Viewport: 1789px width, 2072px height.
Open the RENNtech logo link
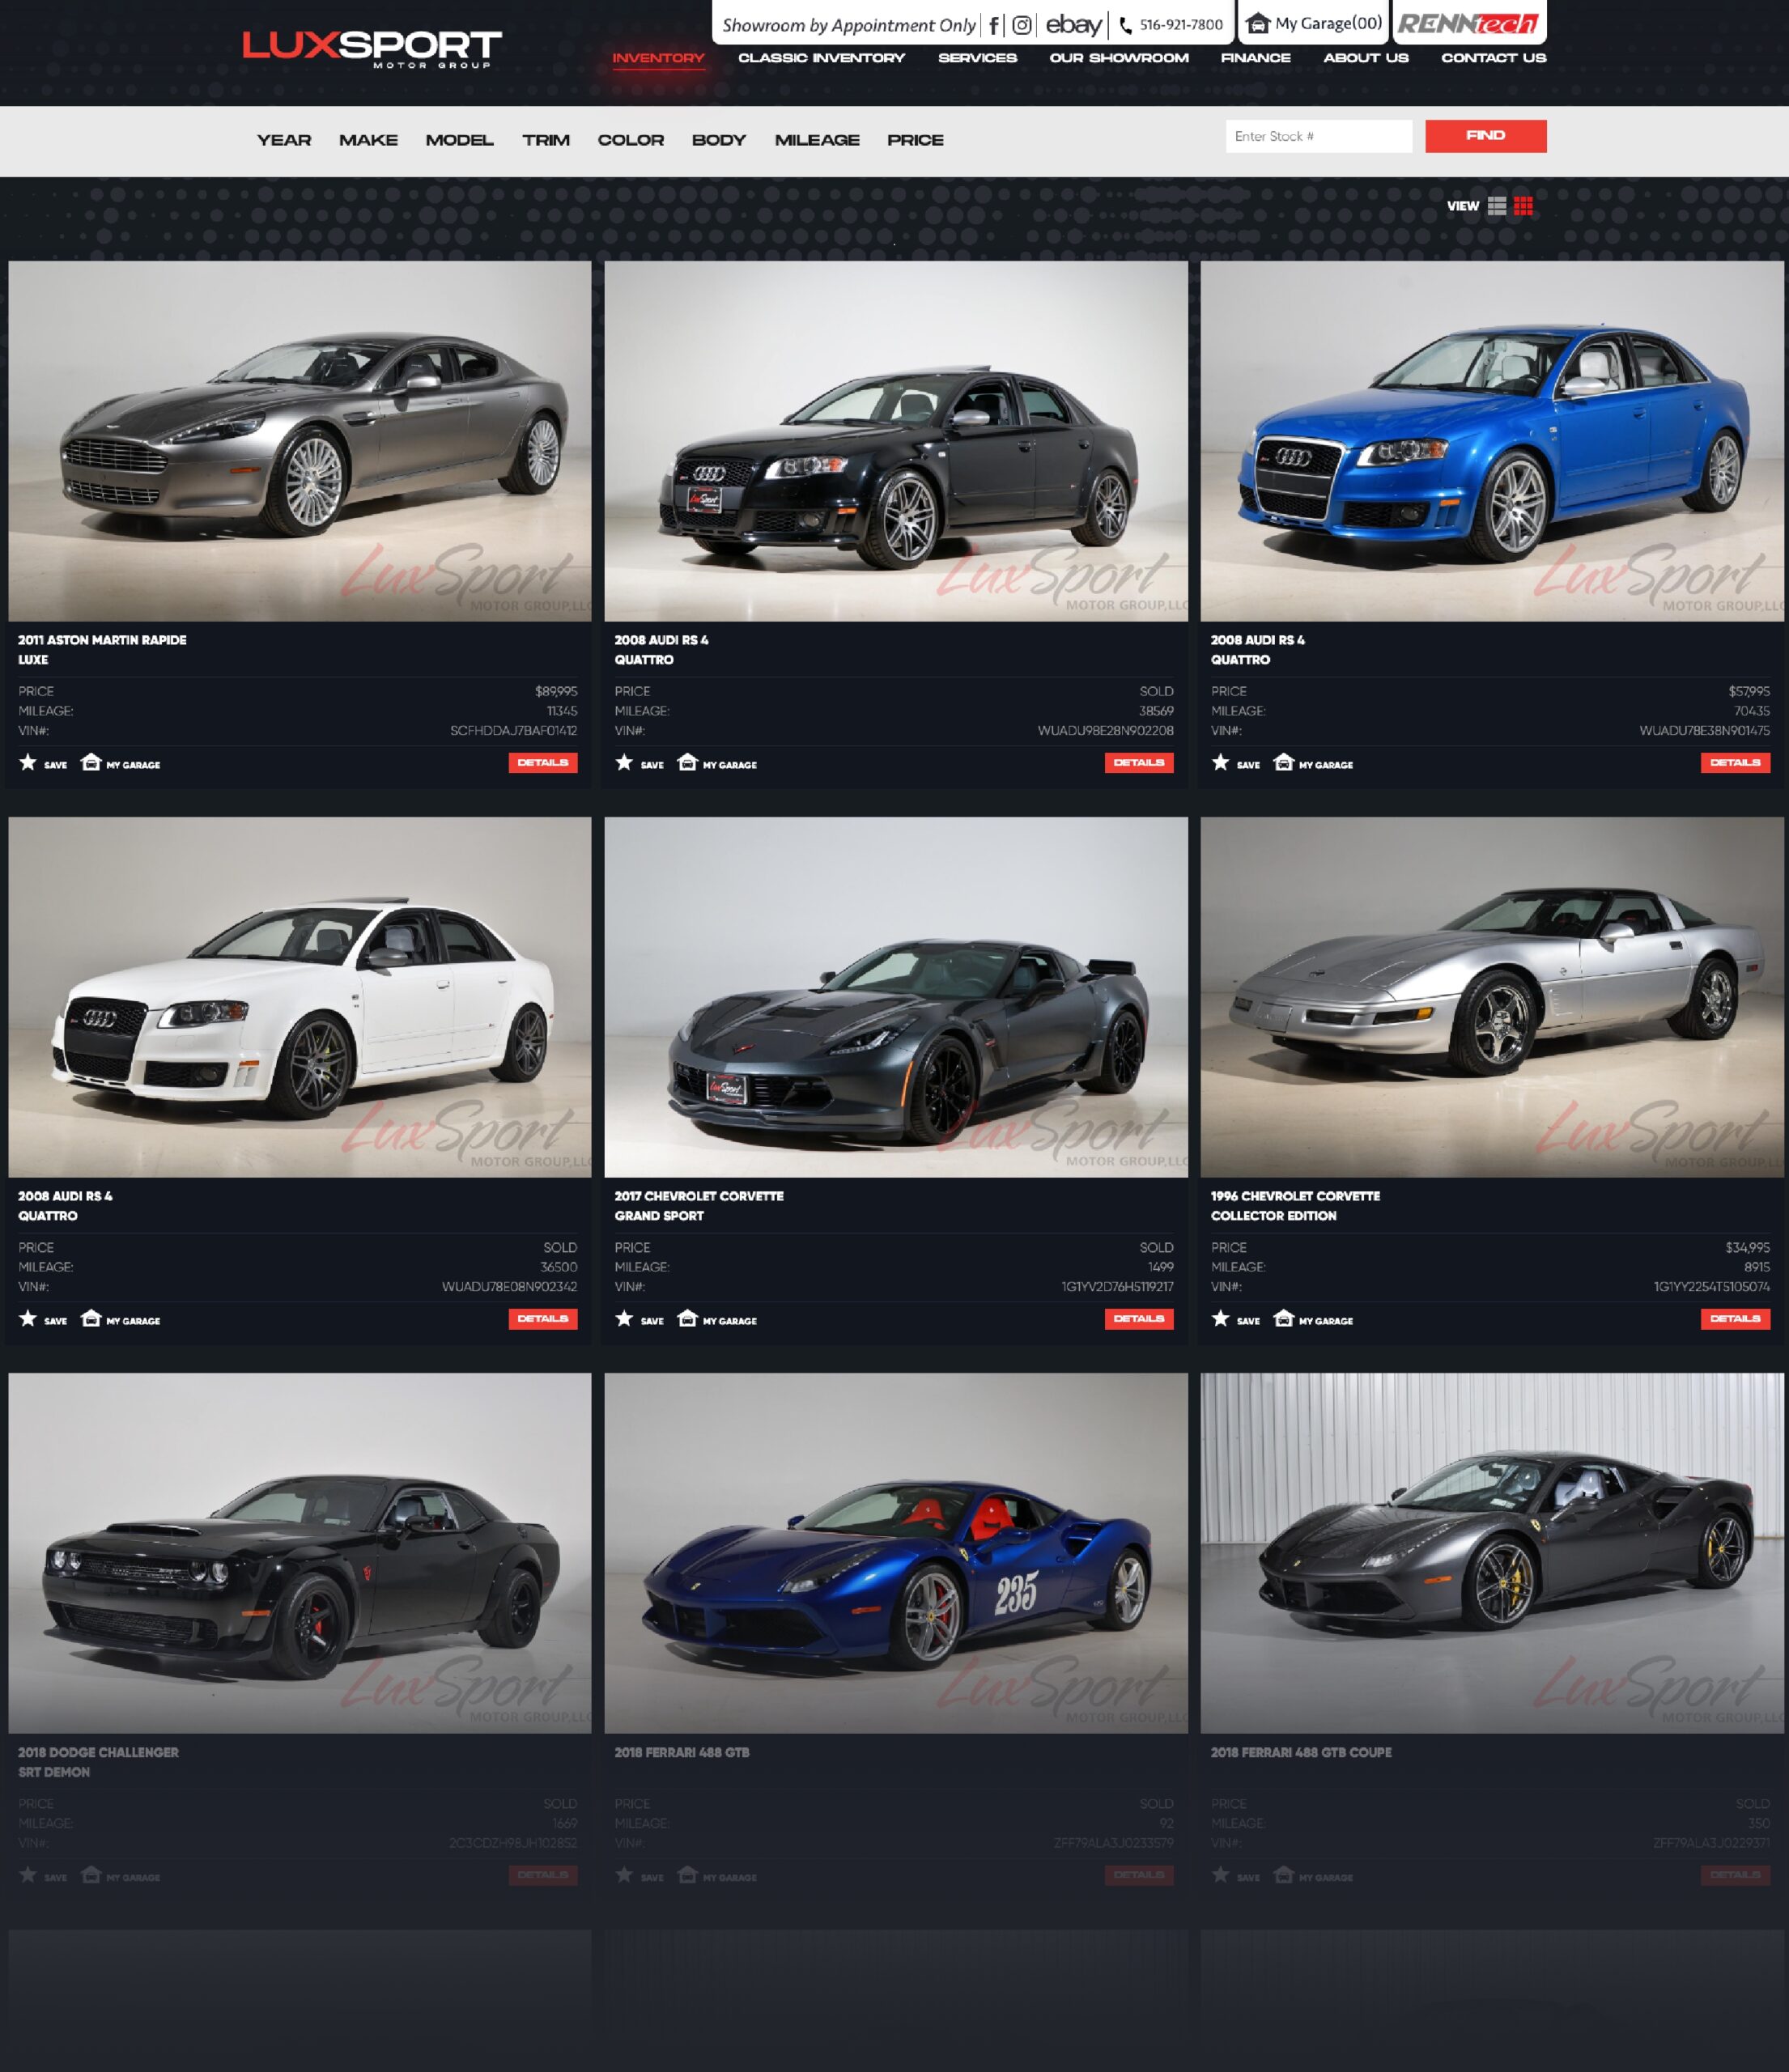pos(1468,23)
